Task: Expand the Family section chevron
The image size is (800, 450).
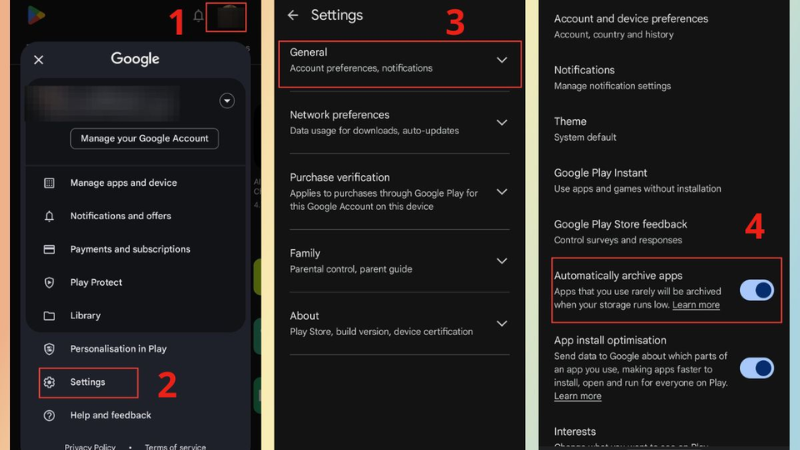Action: (x=502, y=261)
